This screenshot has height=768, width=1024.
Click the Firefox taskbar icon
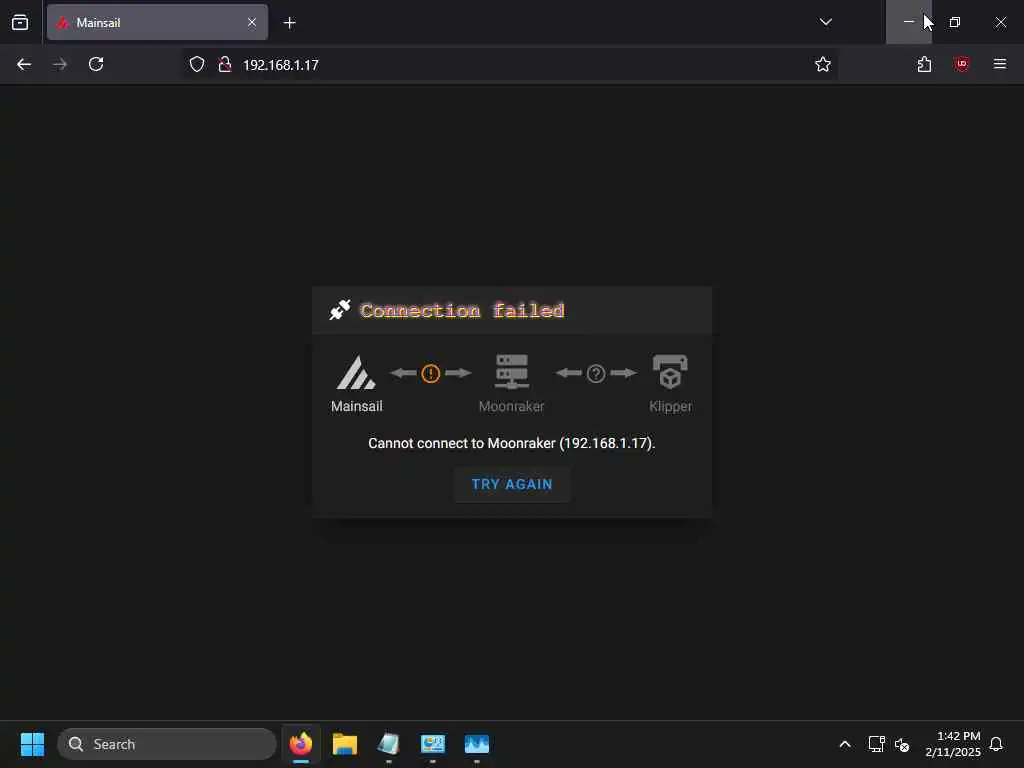(x=300, y=744)
